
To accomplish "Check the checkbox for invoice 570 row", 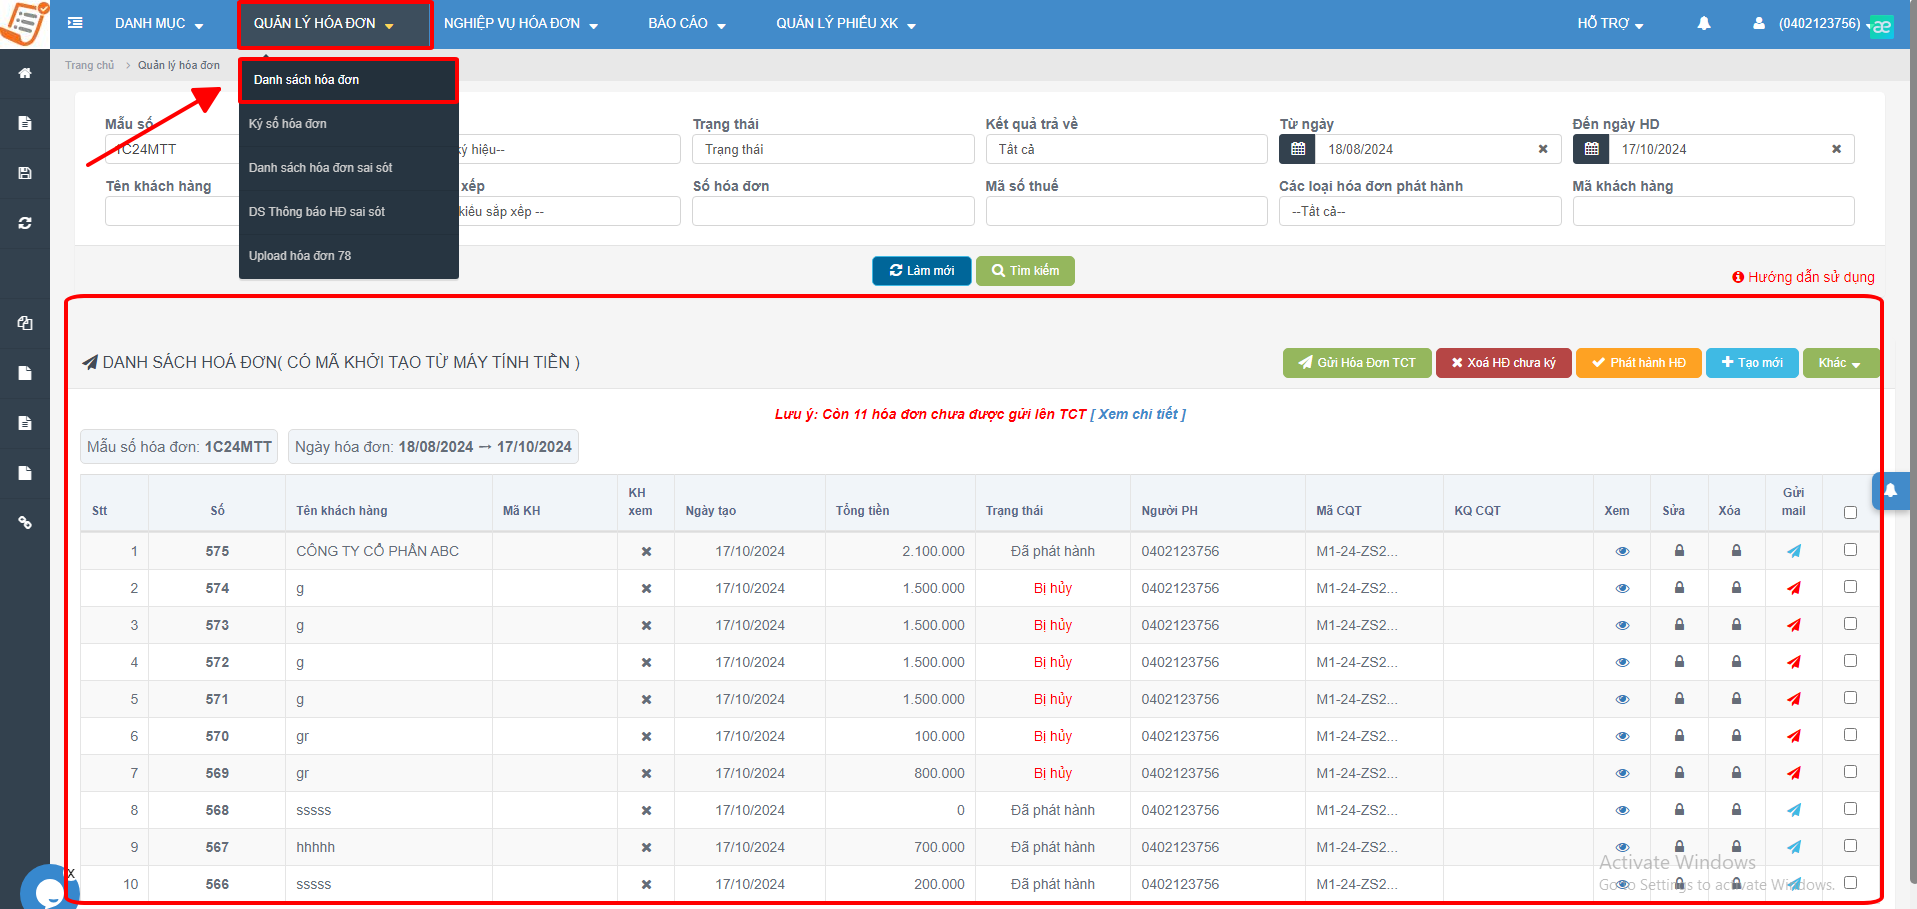I will (x=1850, y=735).
